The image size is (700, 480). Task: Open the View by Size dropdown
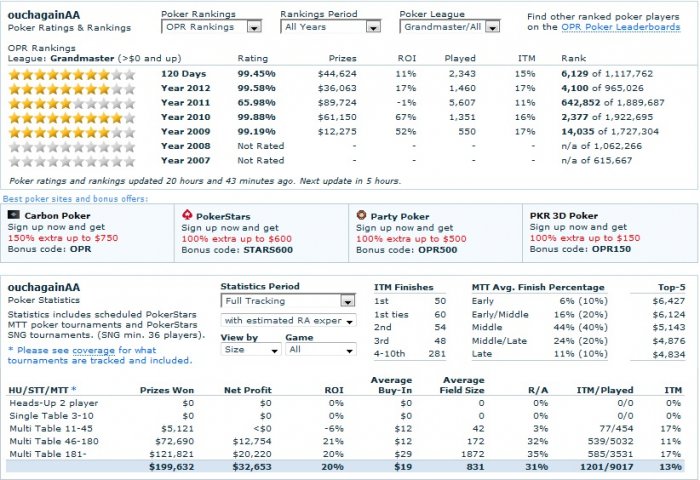tap(250, 350)
